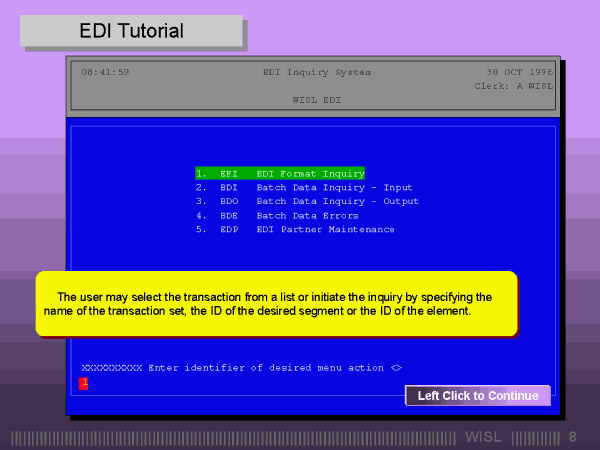Click the EDI Inquiry System header title
600x450 pixels.
click(316, 72)
